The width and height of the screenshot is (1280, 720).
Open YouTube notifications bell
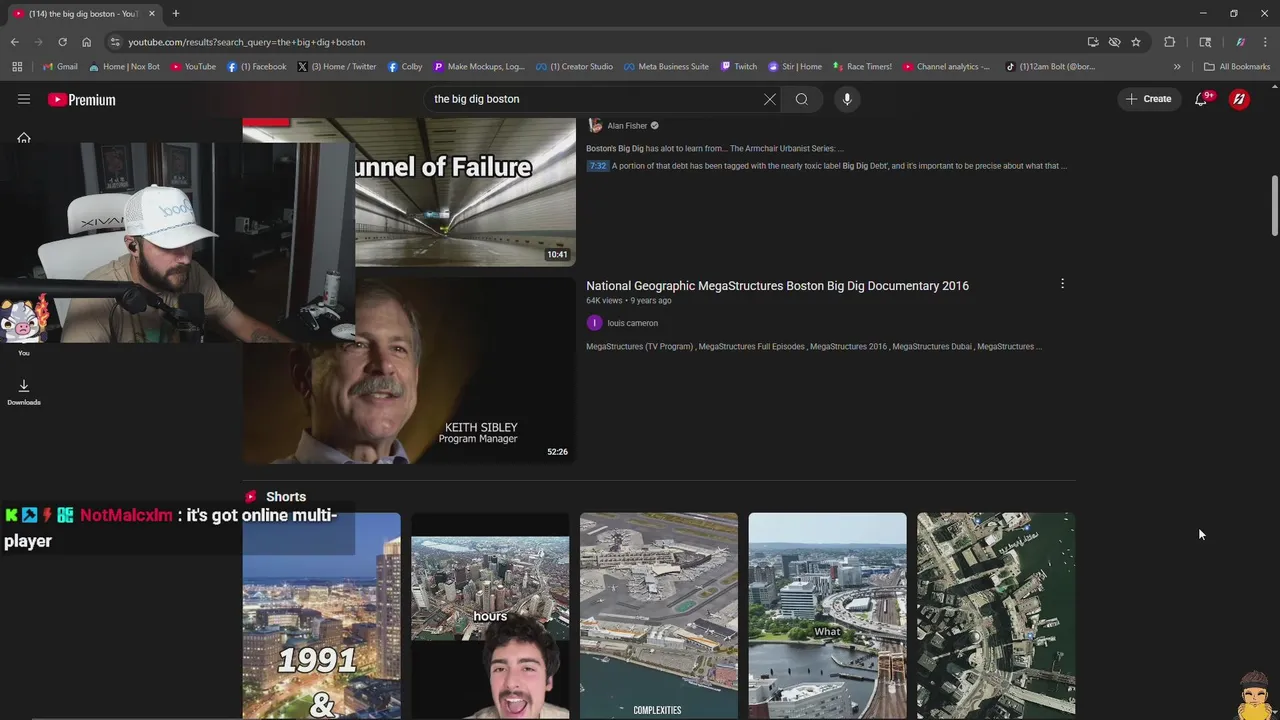pos(1201,99)
